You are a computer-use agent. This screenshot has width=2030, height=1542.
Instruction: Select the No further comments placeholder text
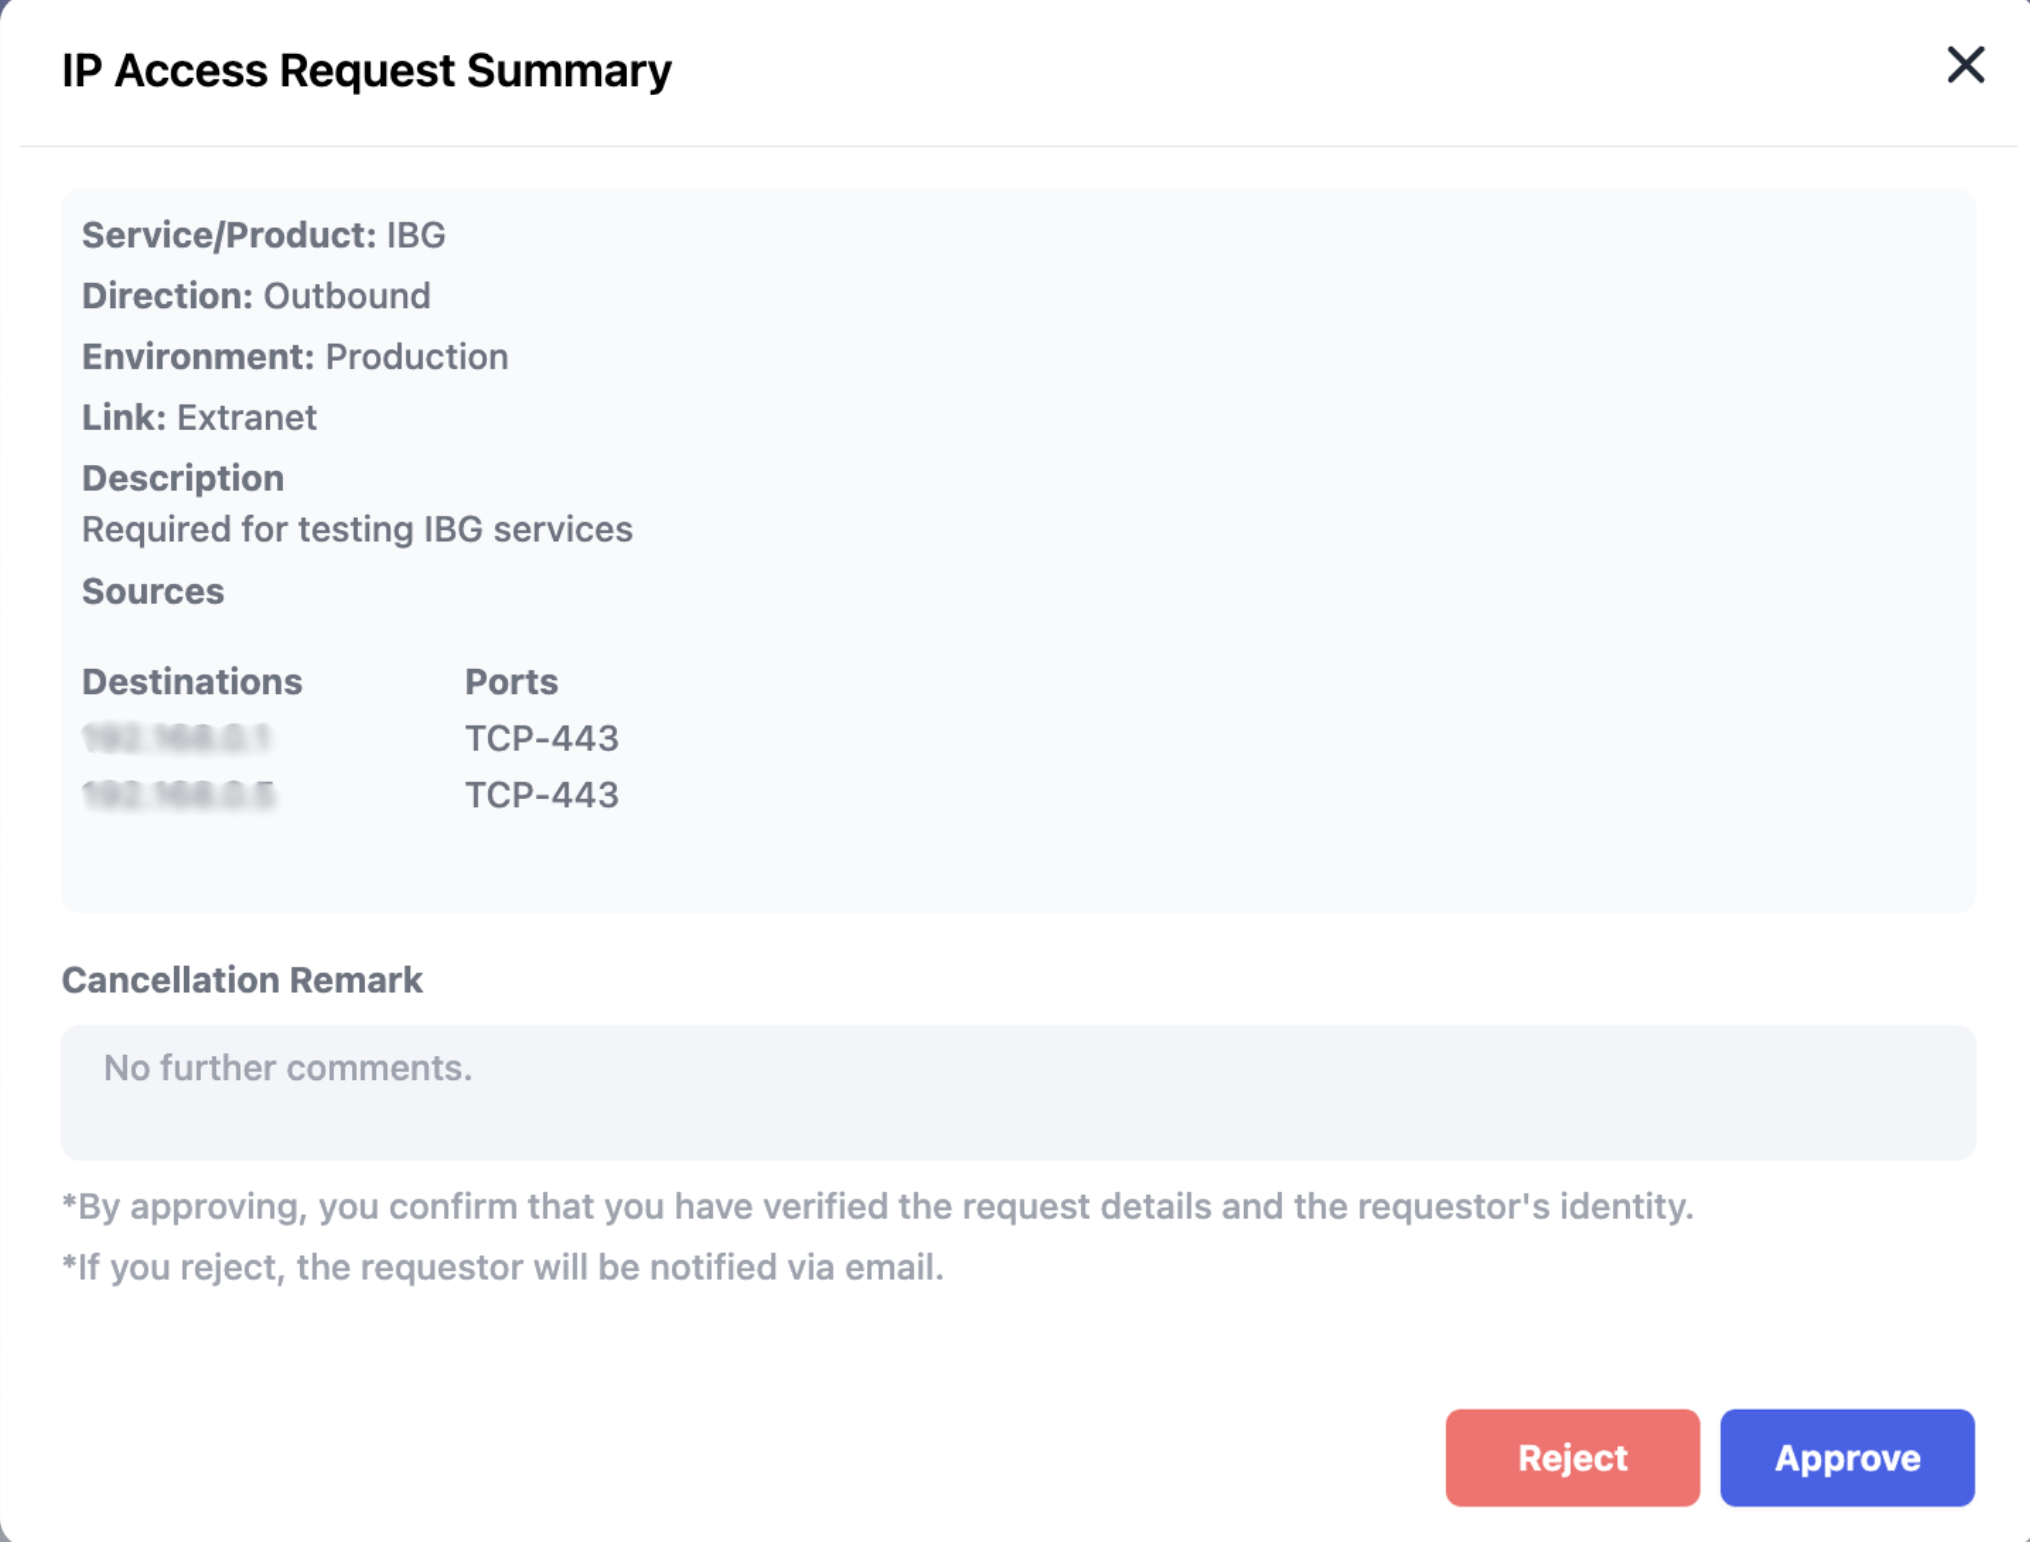(x=286, y=1068)
